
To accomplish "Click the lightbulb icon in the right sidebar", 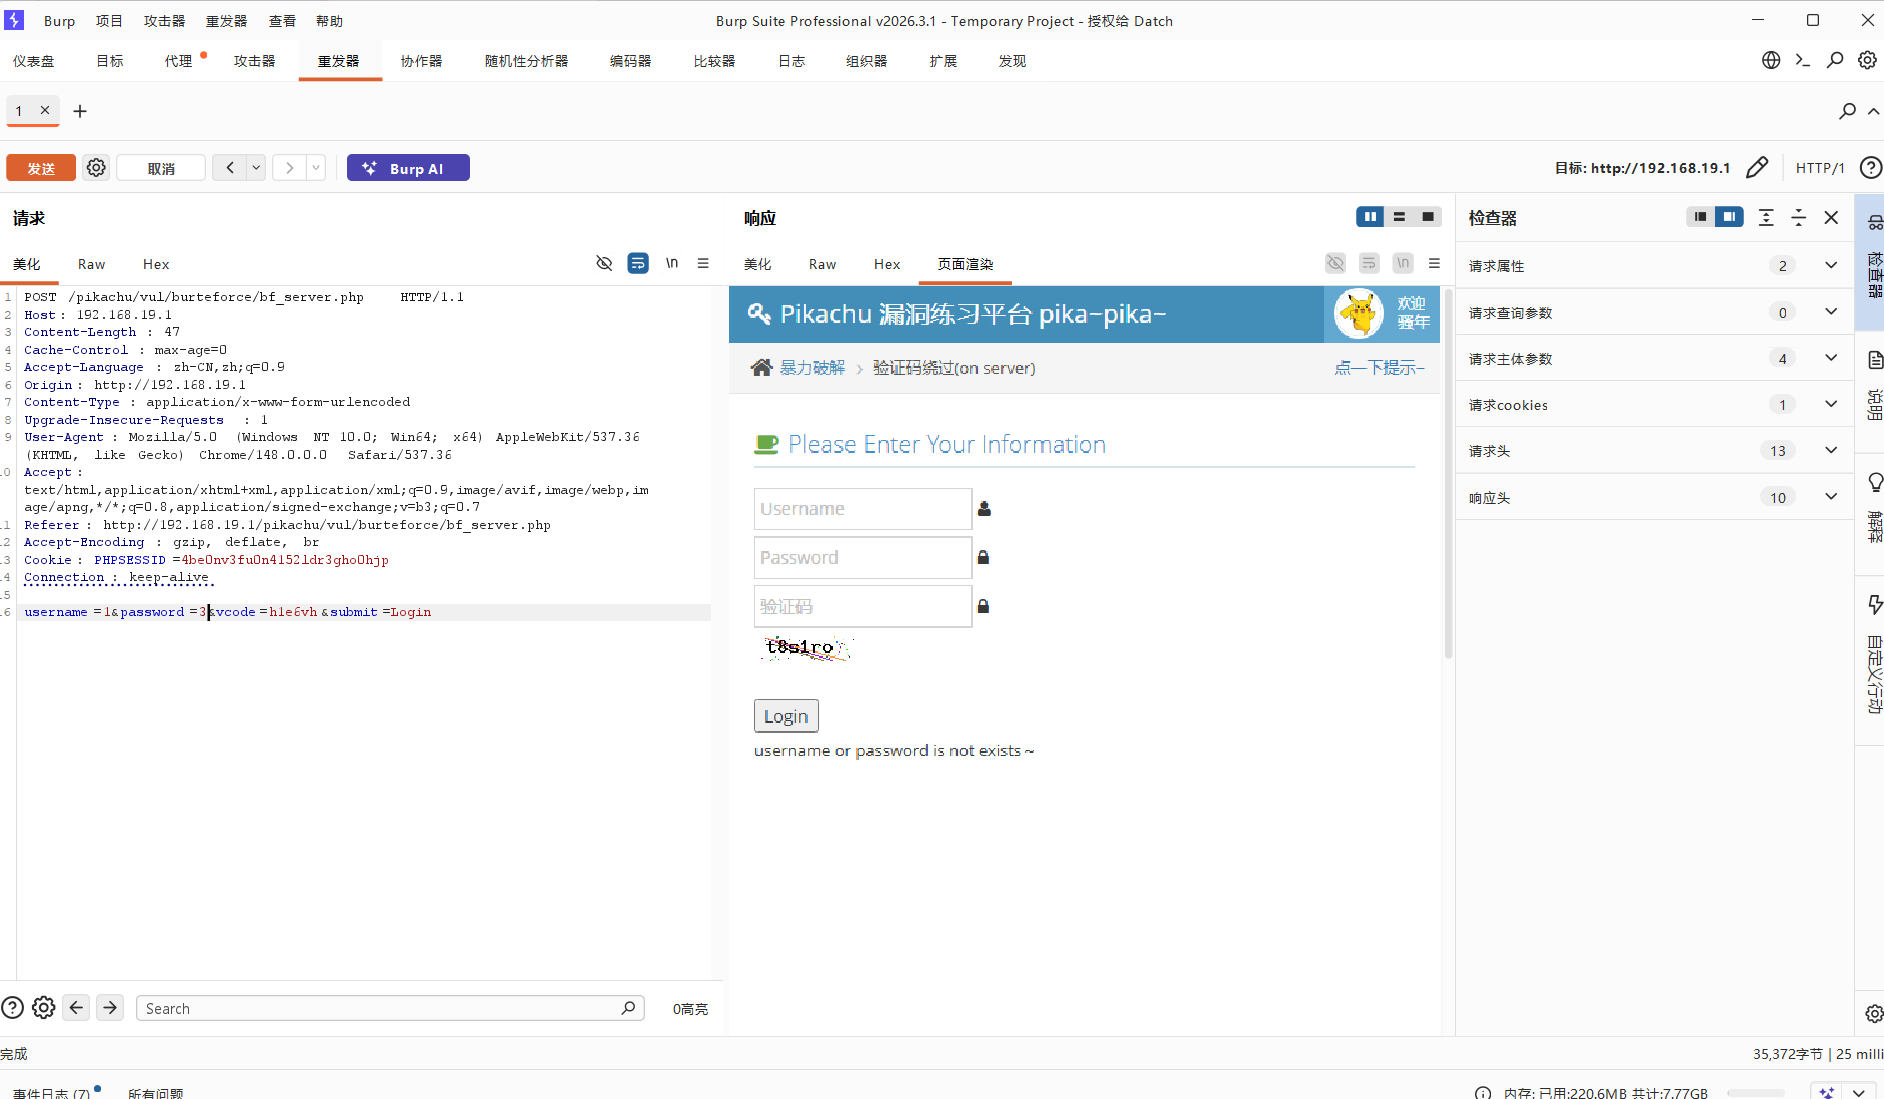I will pyautogui.click(x=1875, y=483).
